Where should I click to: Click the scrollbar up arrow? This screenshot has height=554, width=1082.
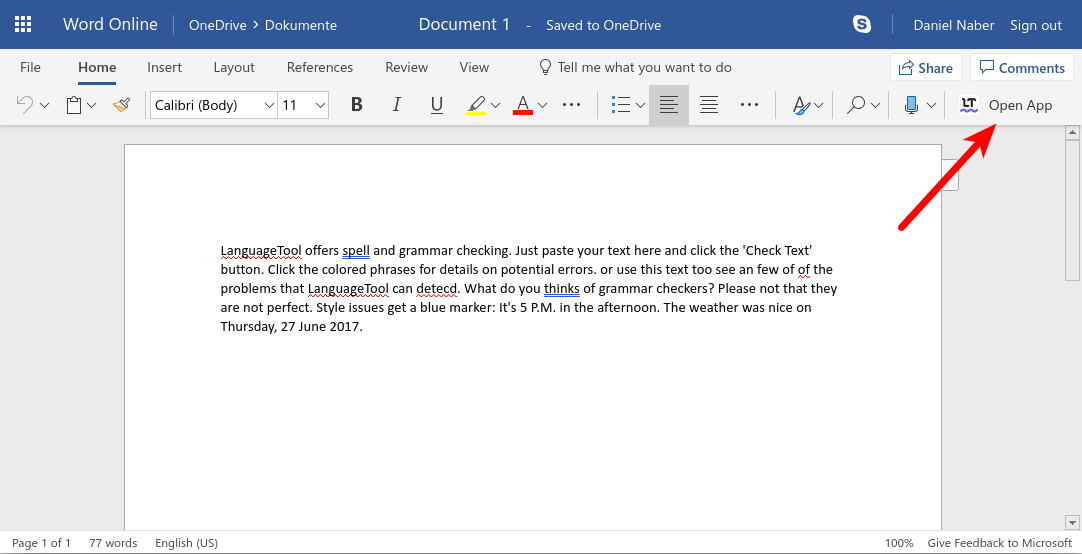[1072, 132]
